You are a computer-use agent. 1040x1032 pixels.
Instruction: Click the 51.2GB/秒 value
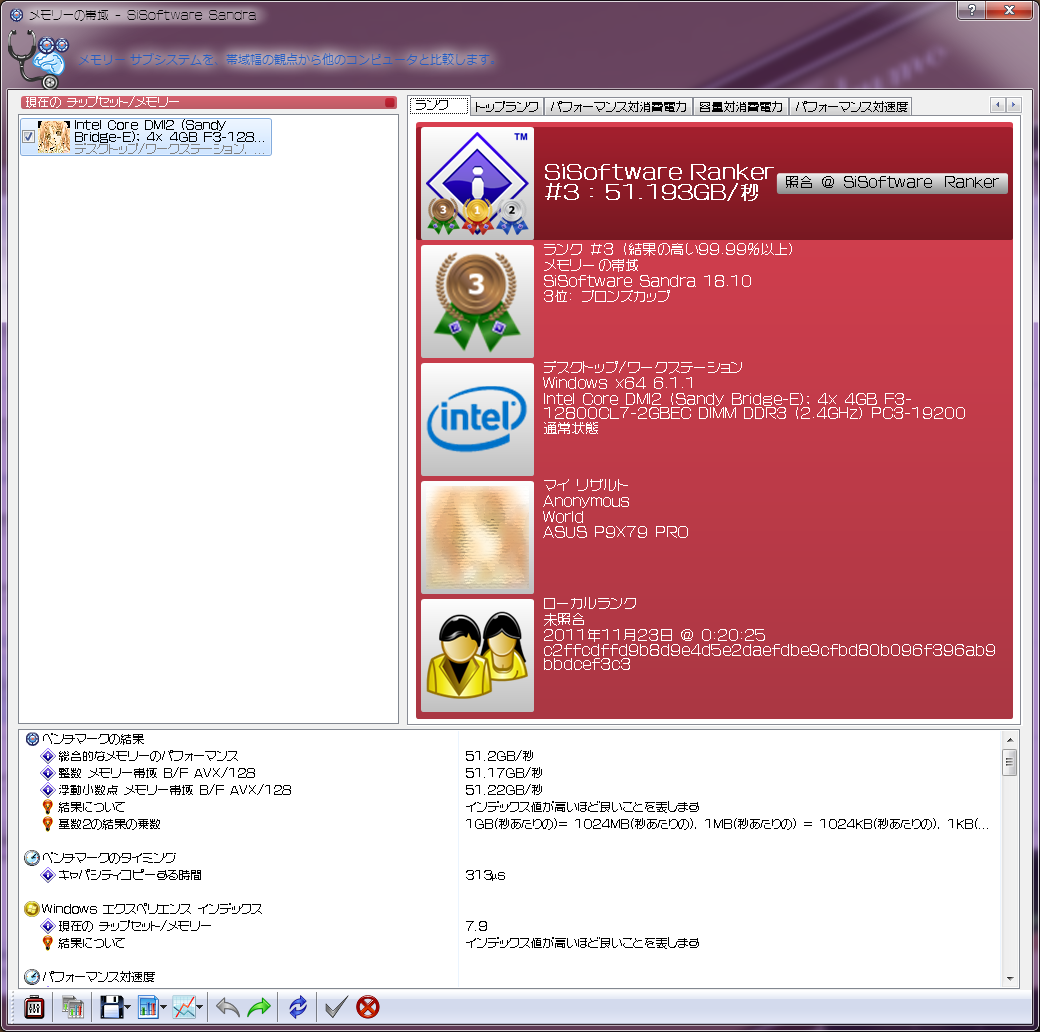[499, 755]
